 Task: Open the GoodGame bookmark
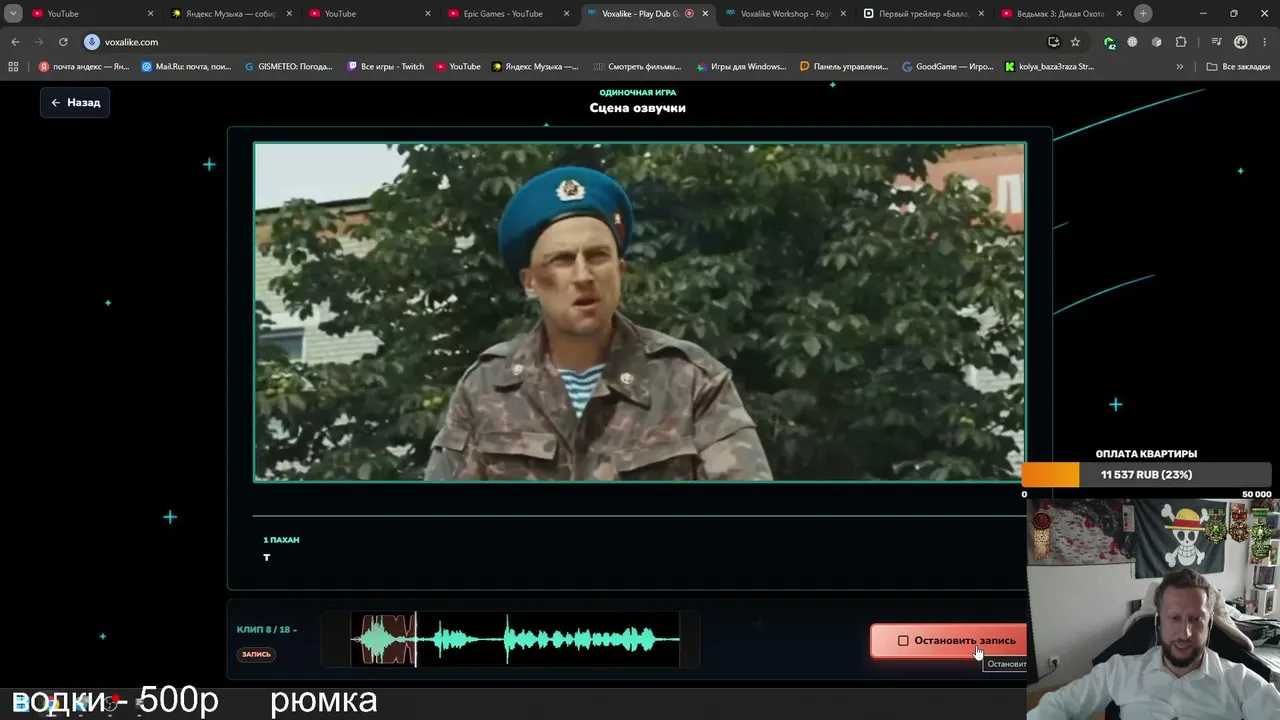[x=947, y=67]
